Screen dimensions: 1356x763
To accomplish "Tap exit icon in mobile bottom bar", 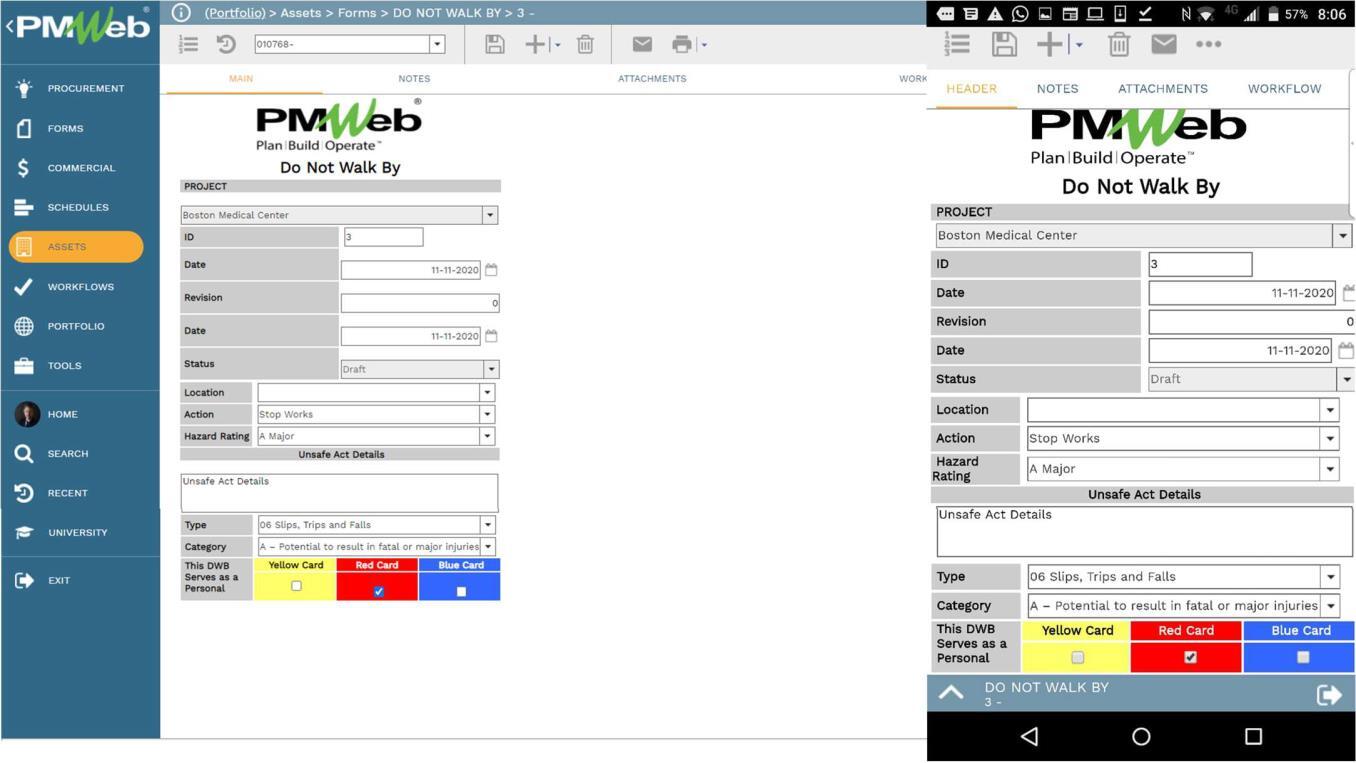I will (1329, 695).
